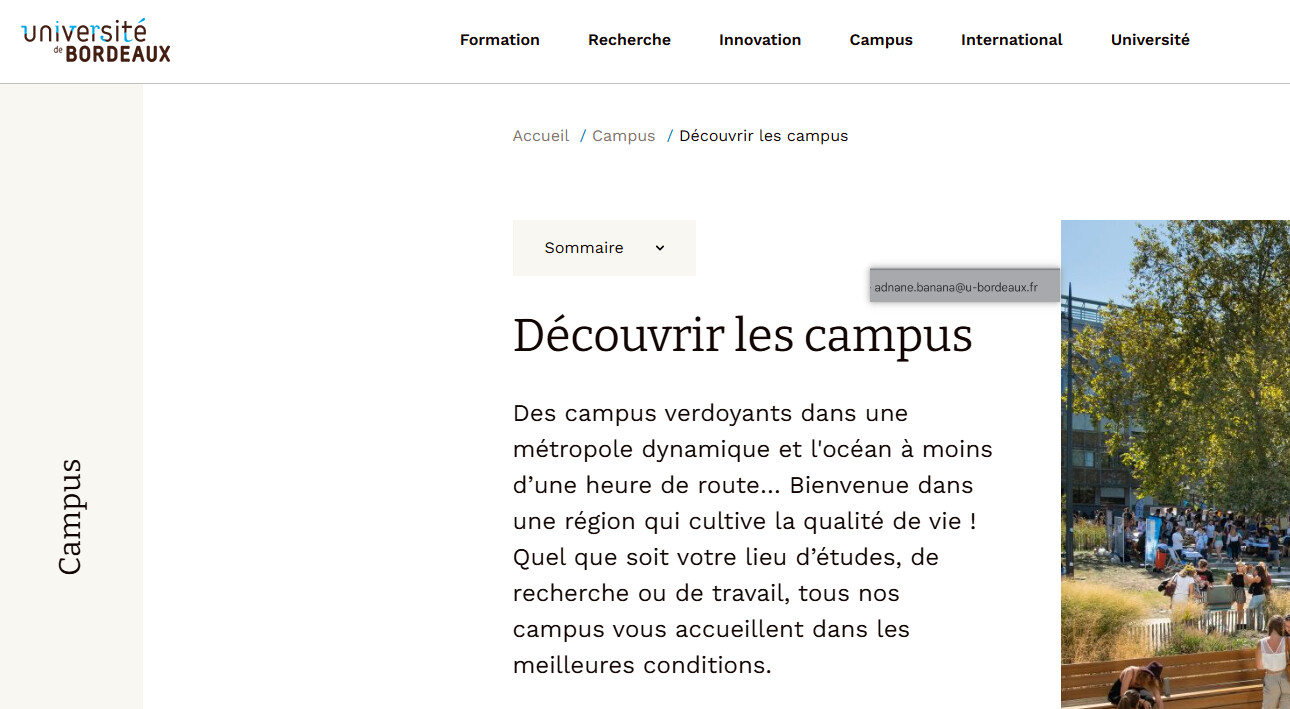Click the vertical Campus sidebar label

click(69, 517)
